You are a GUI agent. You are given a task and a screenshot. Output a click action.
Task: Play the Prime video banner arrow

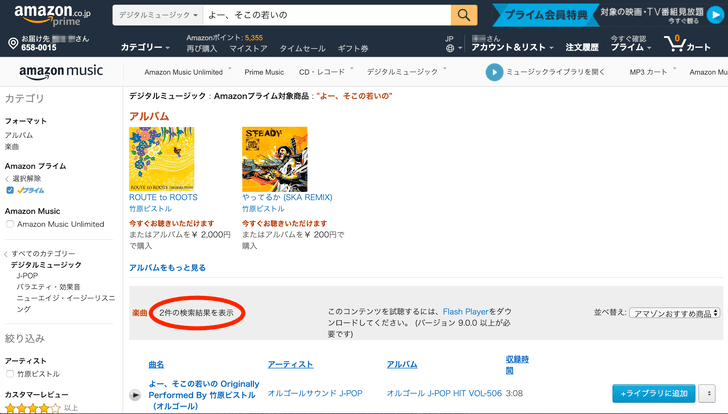715,15
